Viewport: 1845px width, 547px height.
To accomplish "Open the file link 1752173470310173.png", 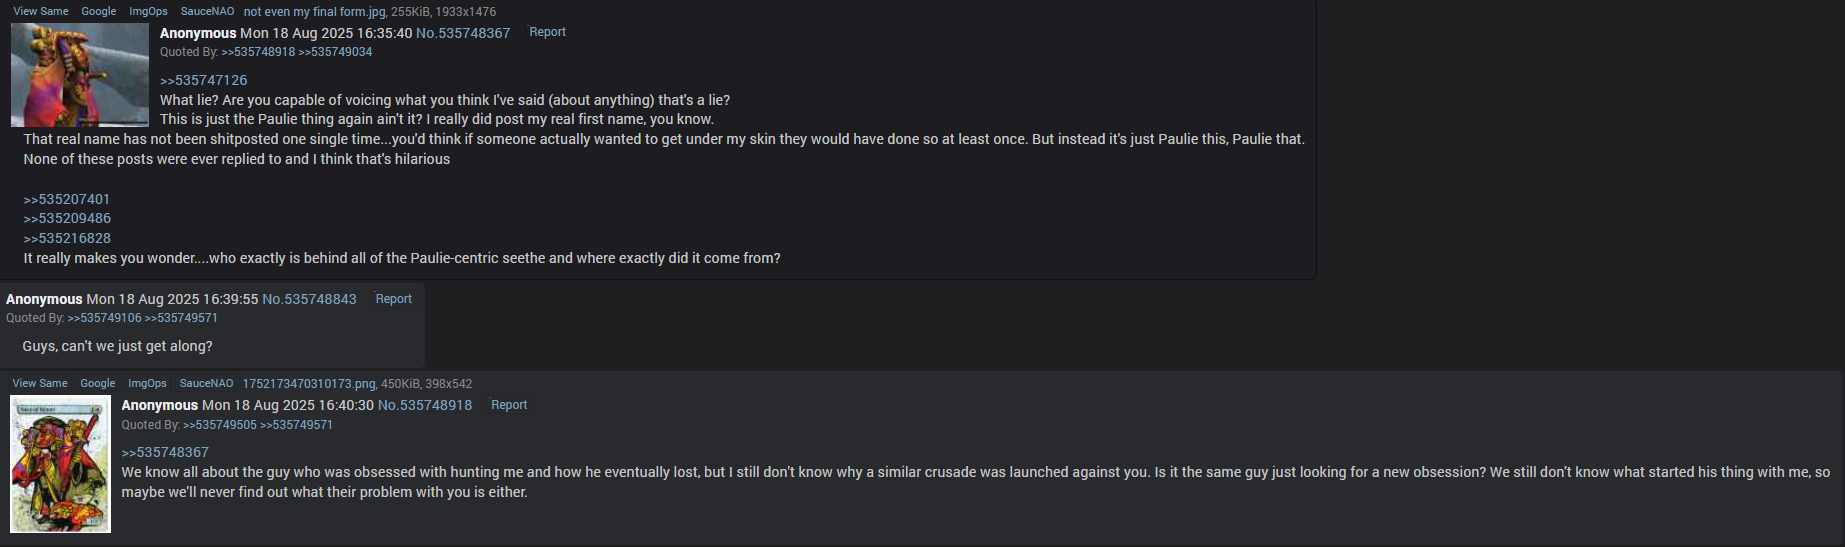I will click(309, 384).
